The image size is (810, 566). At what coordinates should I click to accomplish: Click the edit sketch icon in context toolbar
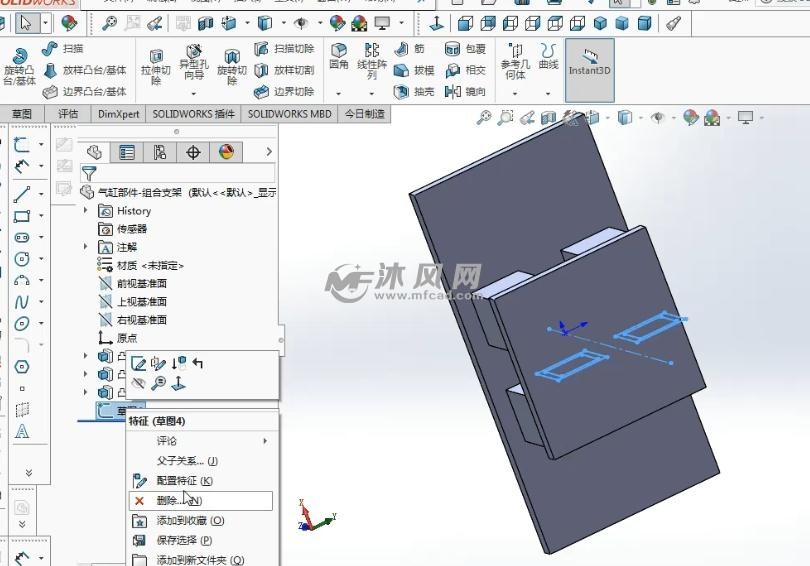pyautogui.click(x=138, y=364)
